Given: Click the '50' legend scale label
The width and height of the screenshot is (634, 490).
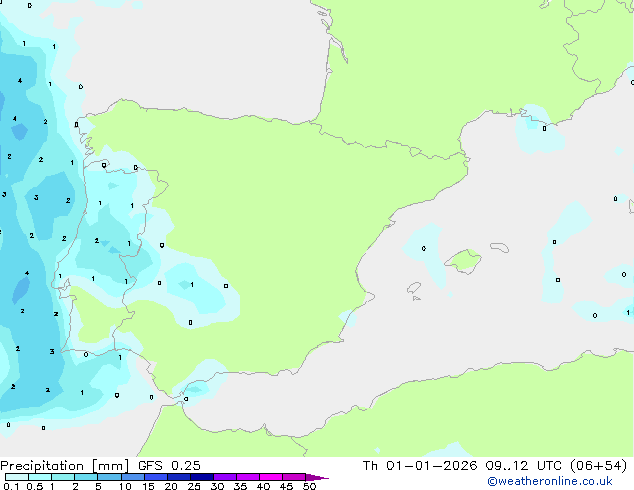Looking at the screenshot, I should [309, 486].
